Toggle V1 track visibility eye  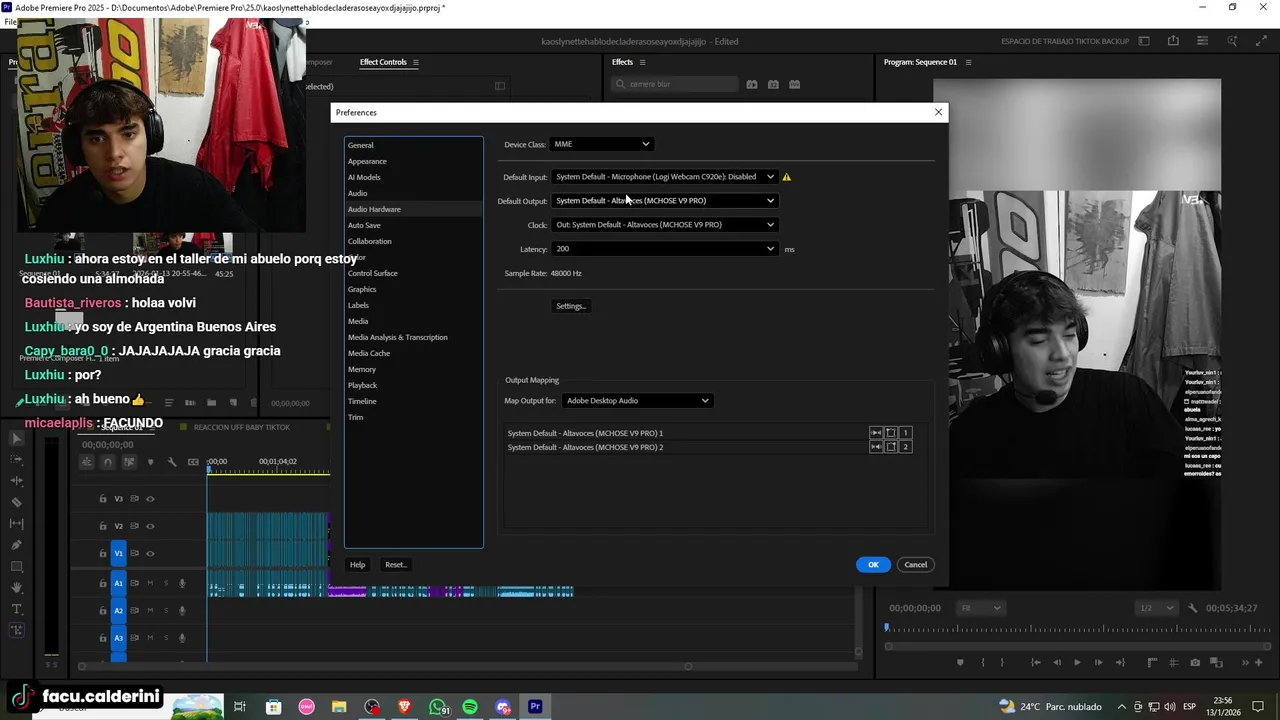click(x=150, y=553)
